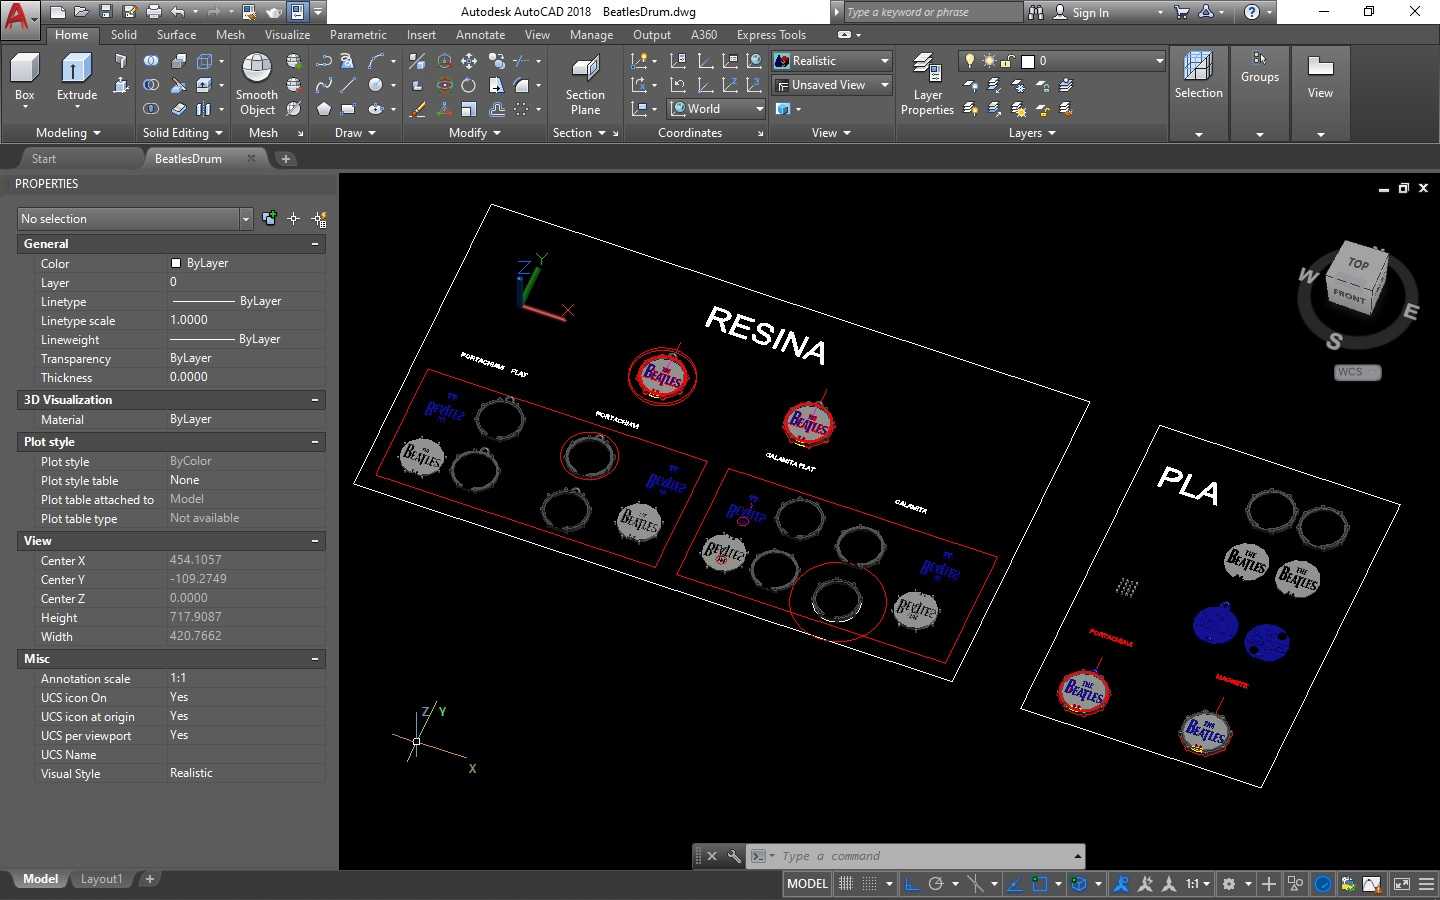
Task: Save the drawing from Quick Access toolbar
Action: (106, 12)
